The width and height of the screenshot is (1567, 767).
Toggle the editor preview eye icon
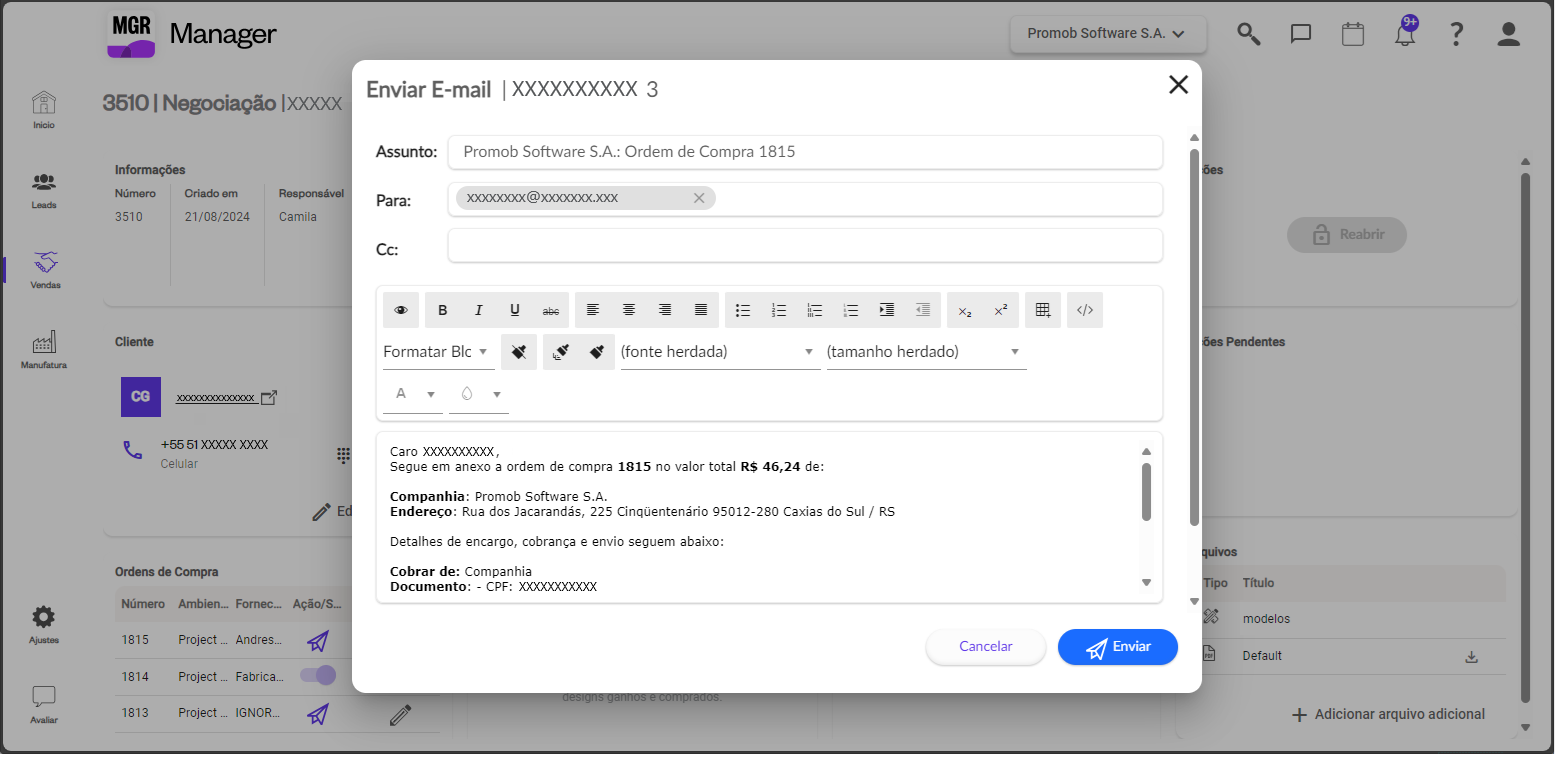click(401, 310)
